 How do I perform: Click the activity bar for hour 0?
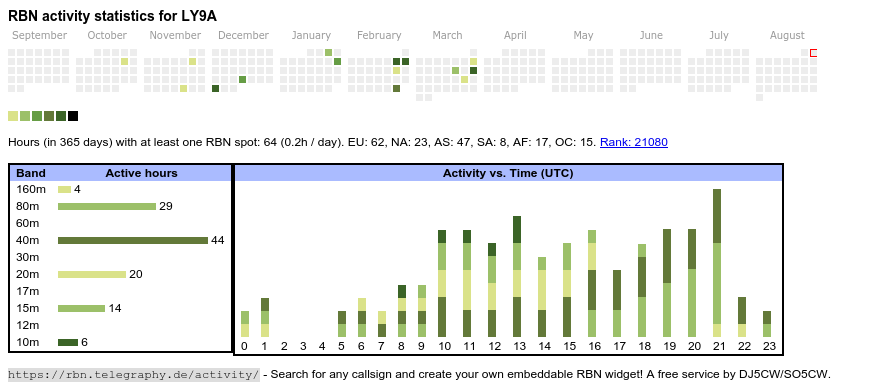[245, 324]
